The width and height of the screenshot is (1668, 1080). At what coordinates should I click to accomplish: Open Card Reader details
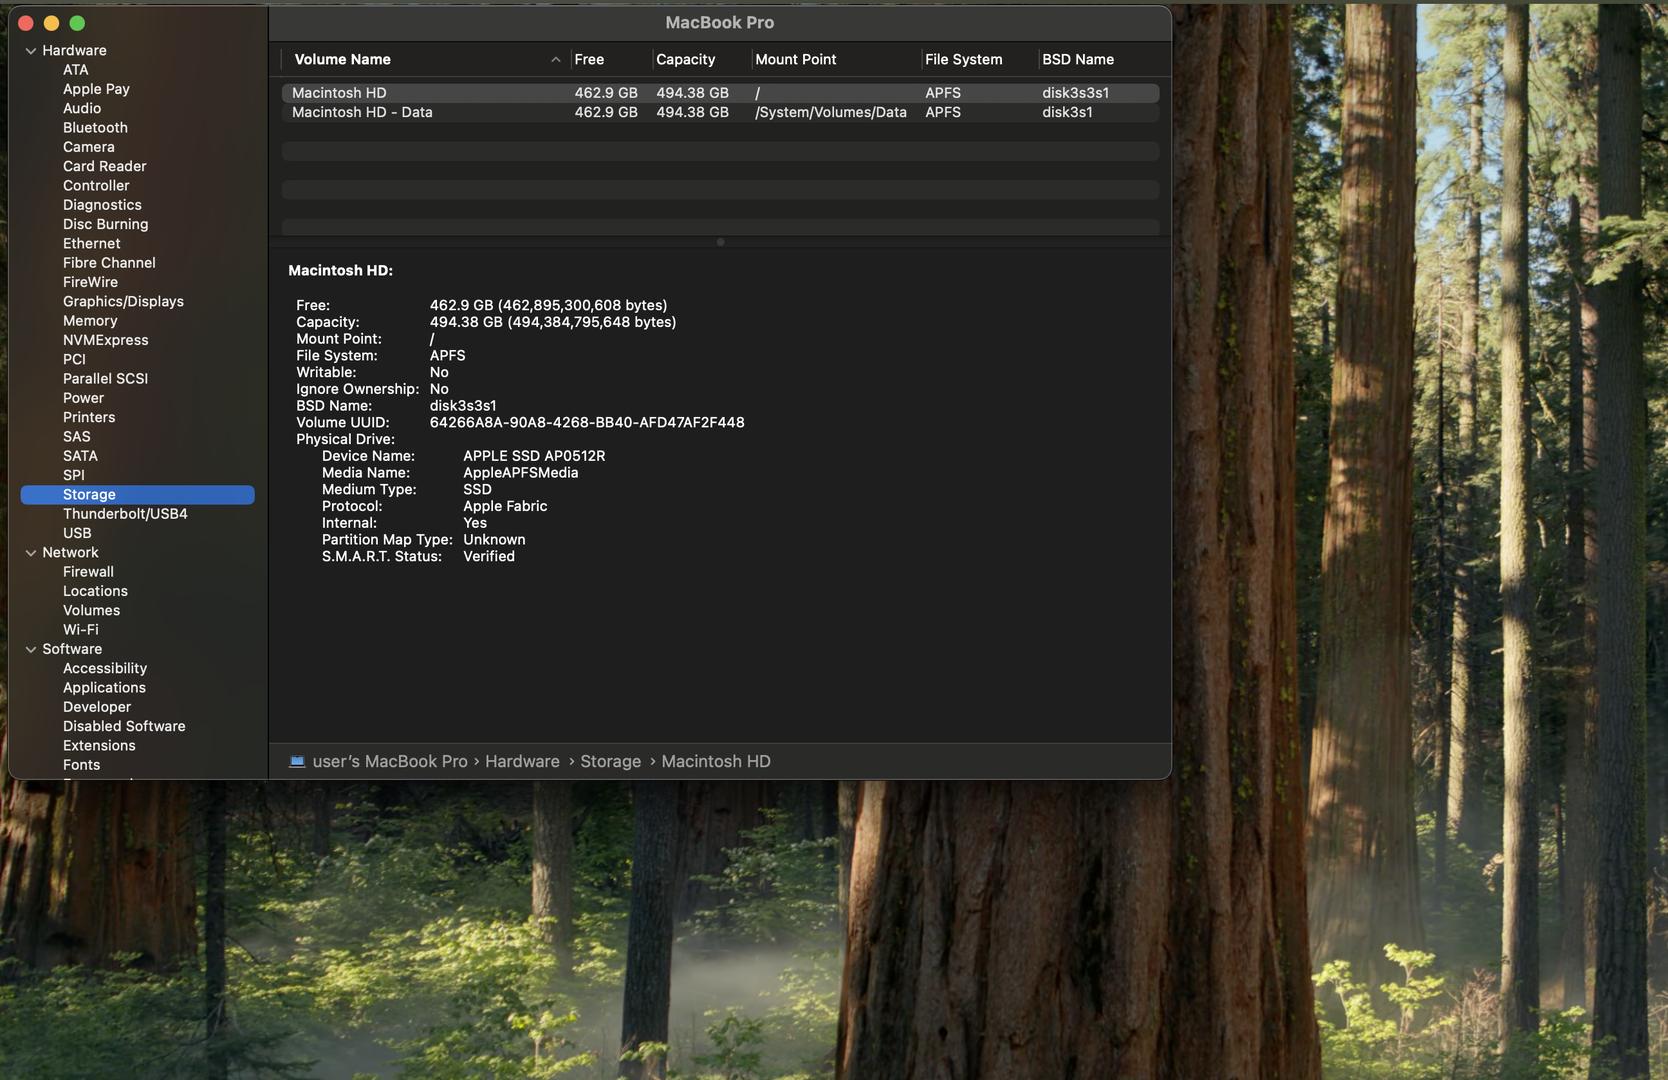point(104,166)
